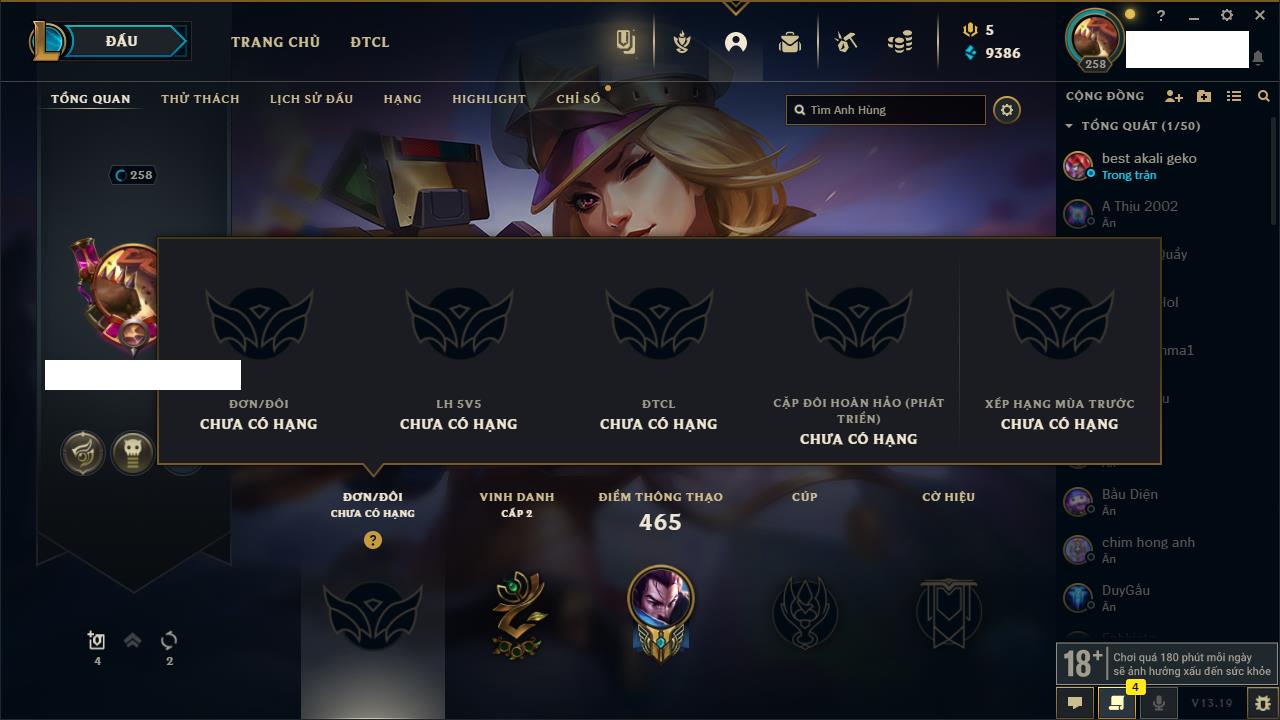
Task: Open the bug report icon
Action: [x=1262, y=703]
